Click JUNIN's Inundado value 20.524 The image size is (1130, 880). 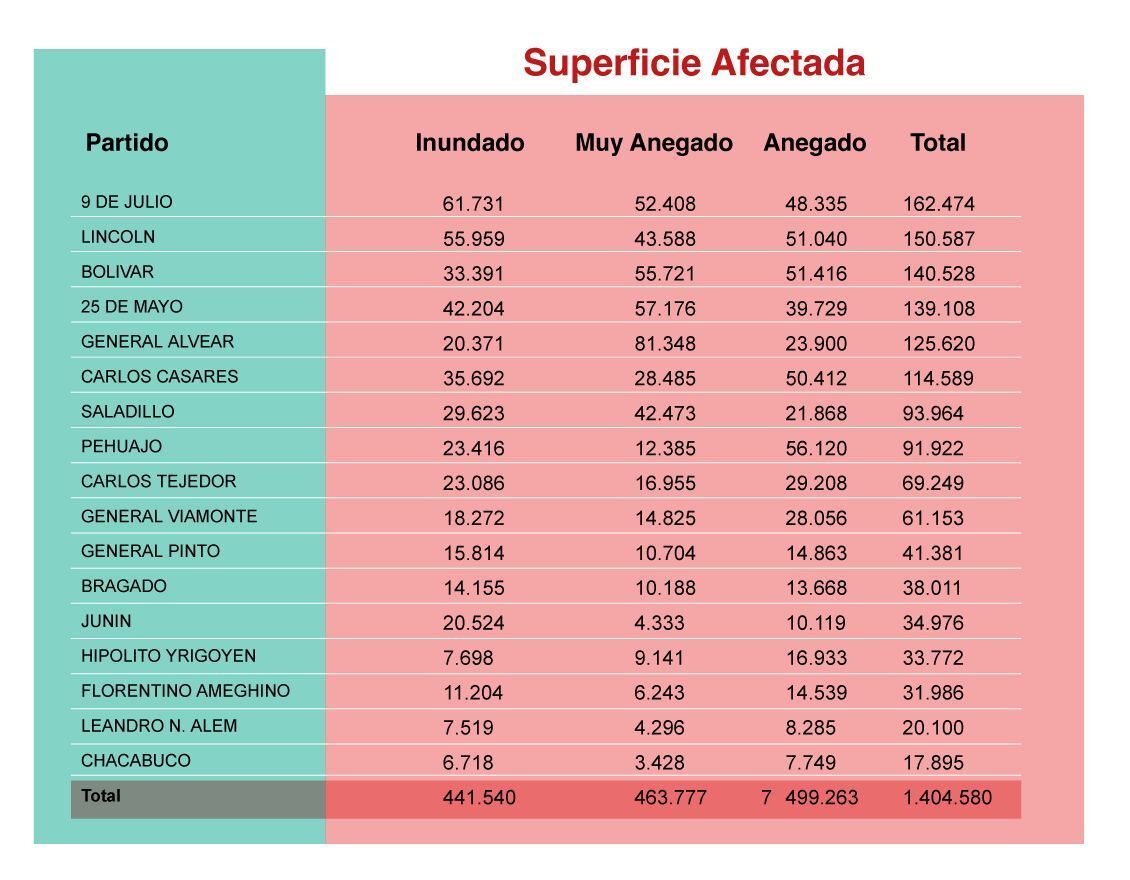click(x=473, y=623)
